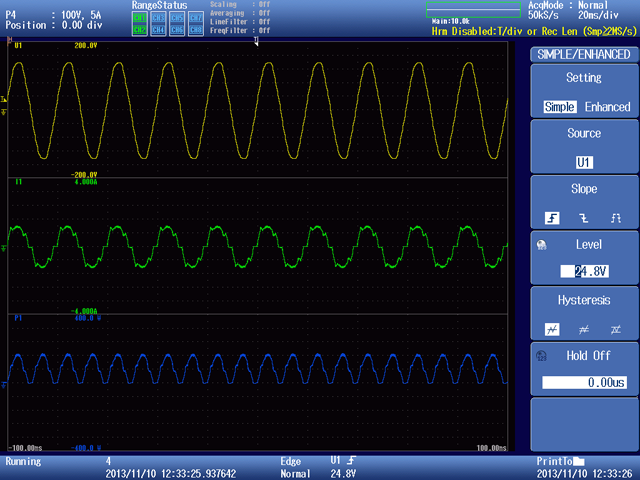Click the 50kS/s sample rate text
Image resolution: width=640 pixels, height=480 pixels.
pyautogui.click(x=543, y=16)
